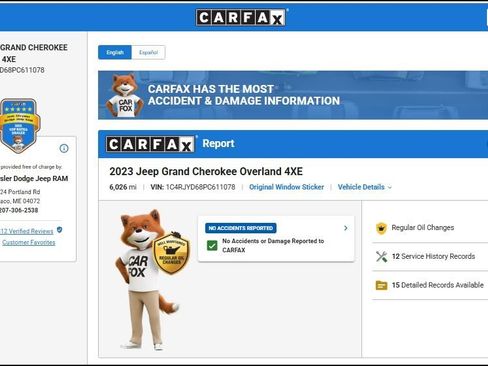The image size is (488, 366).
Task: Open the Original Window Sticker link
Action: (286, 187)
